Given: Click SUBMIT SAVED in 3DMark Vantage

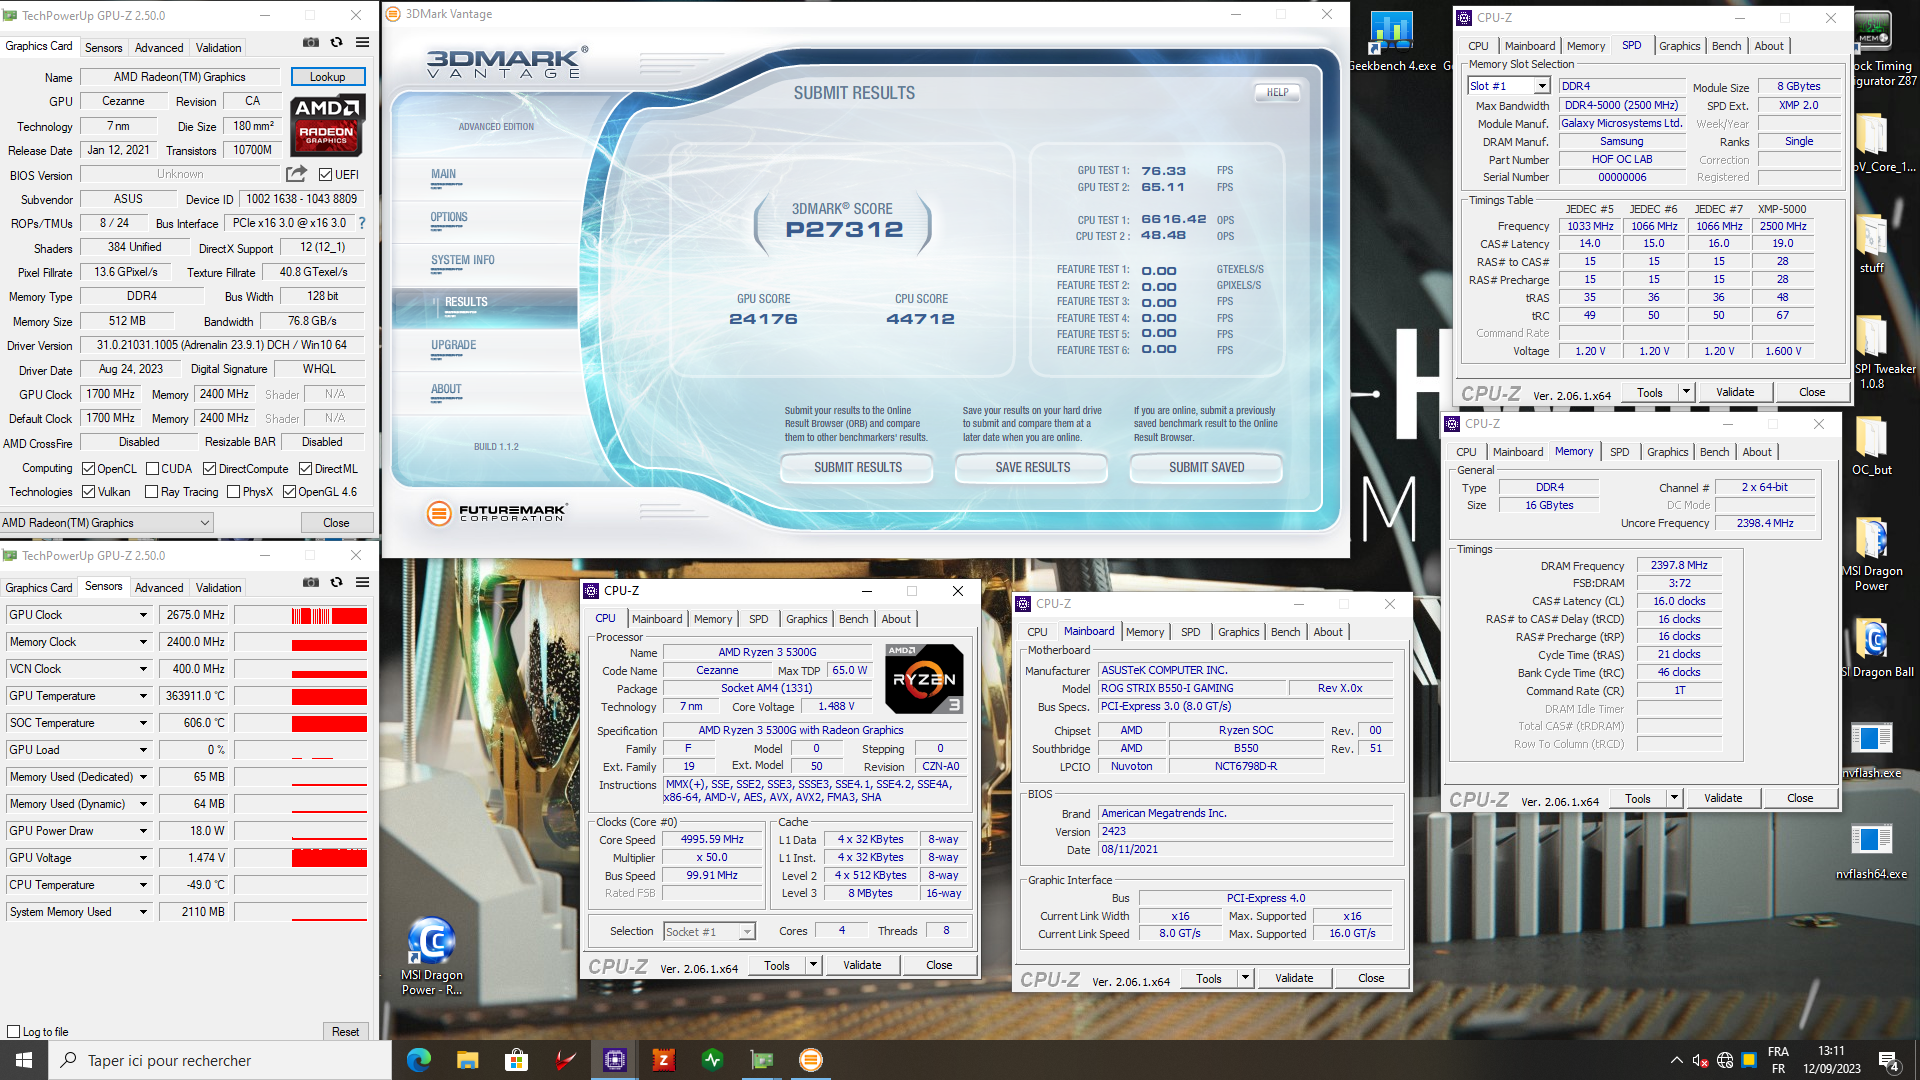Looking at the screenshot, I should tap(1206, 467).
